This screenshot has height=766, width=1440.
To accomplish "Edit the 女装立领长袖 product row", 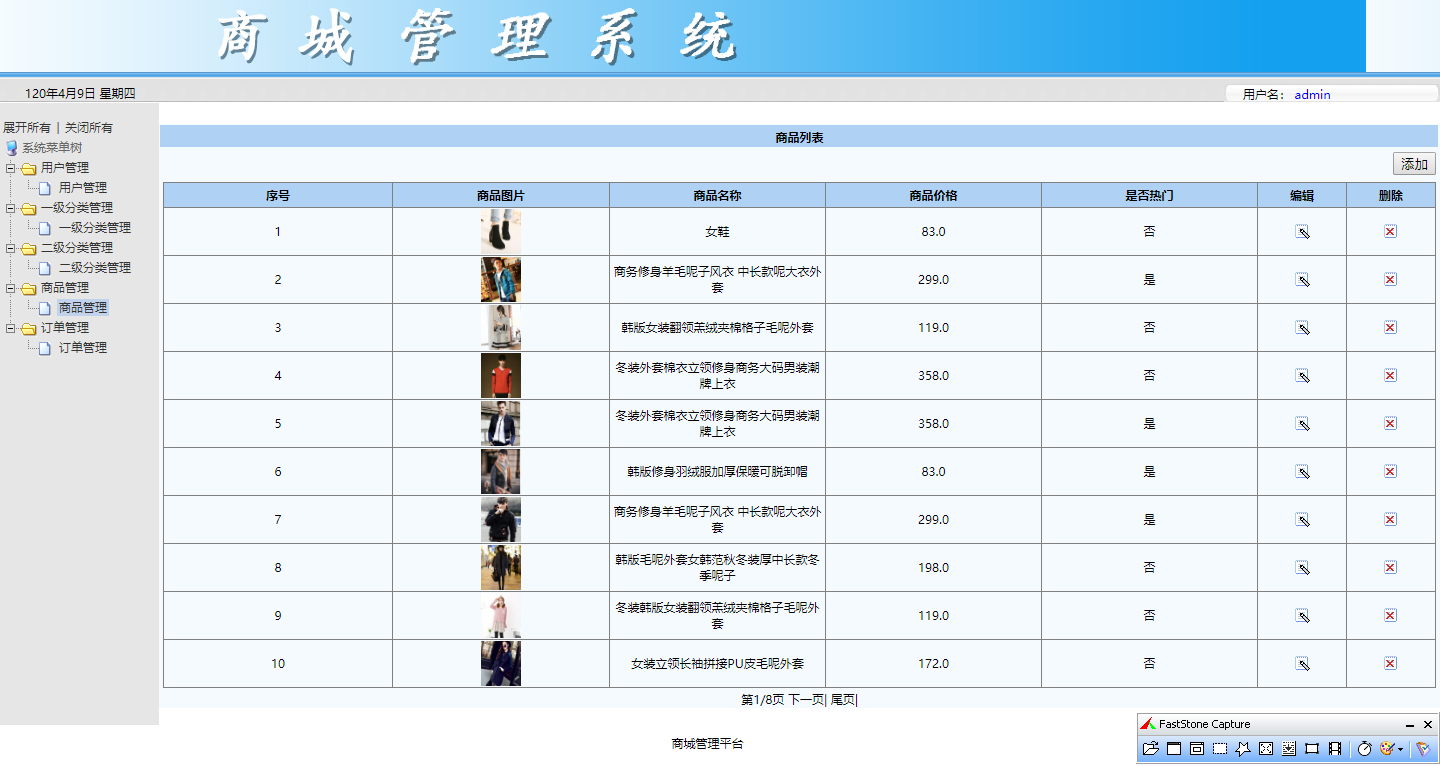I will [x=1302, y=664].
